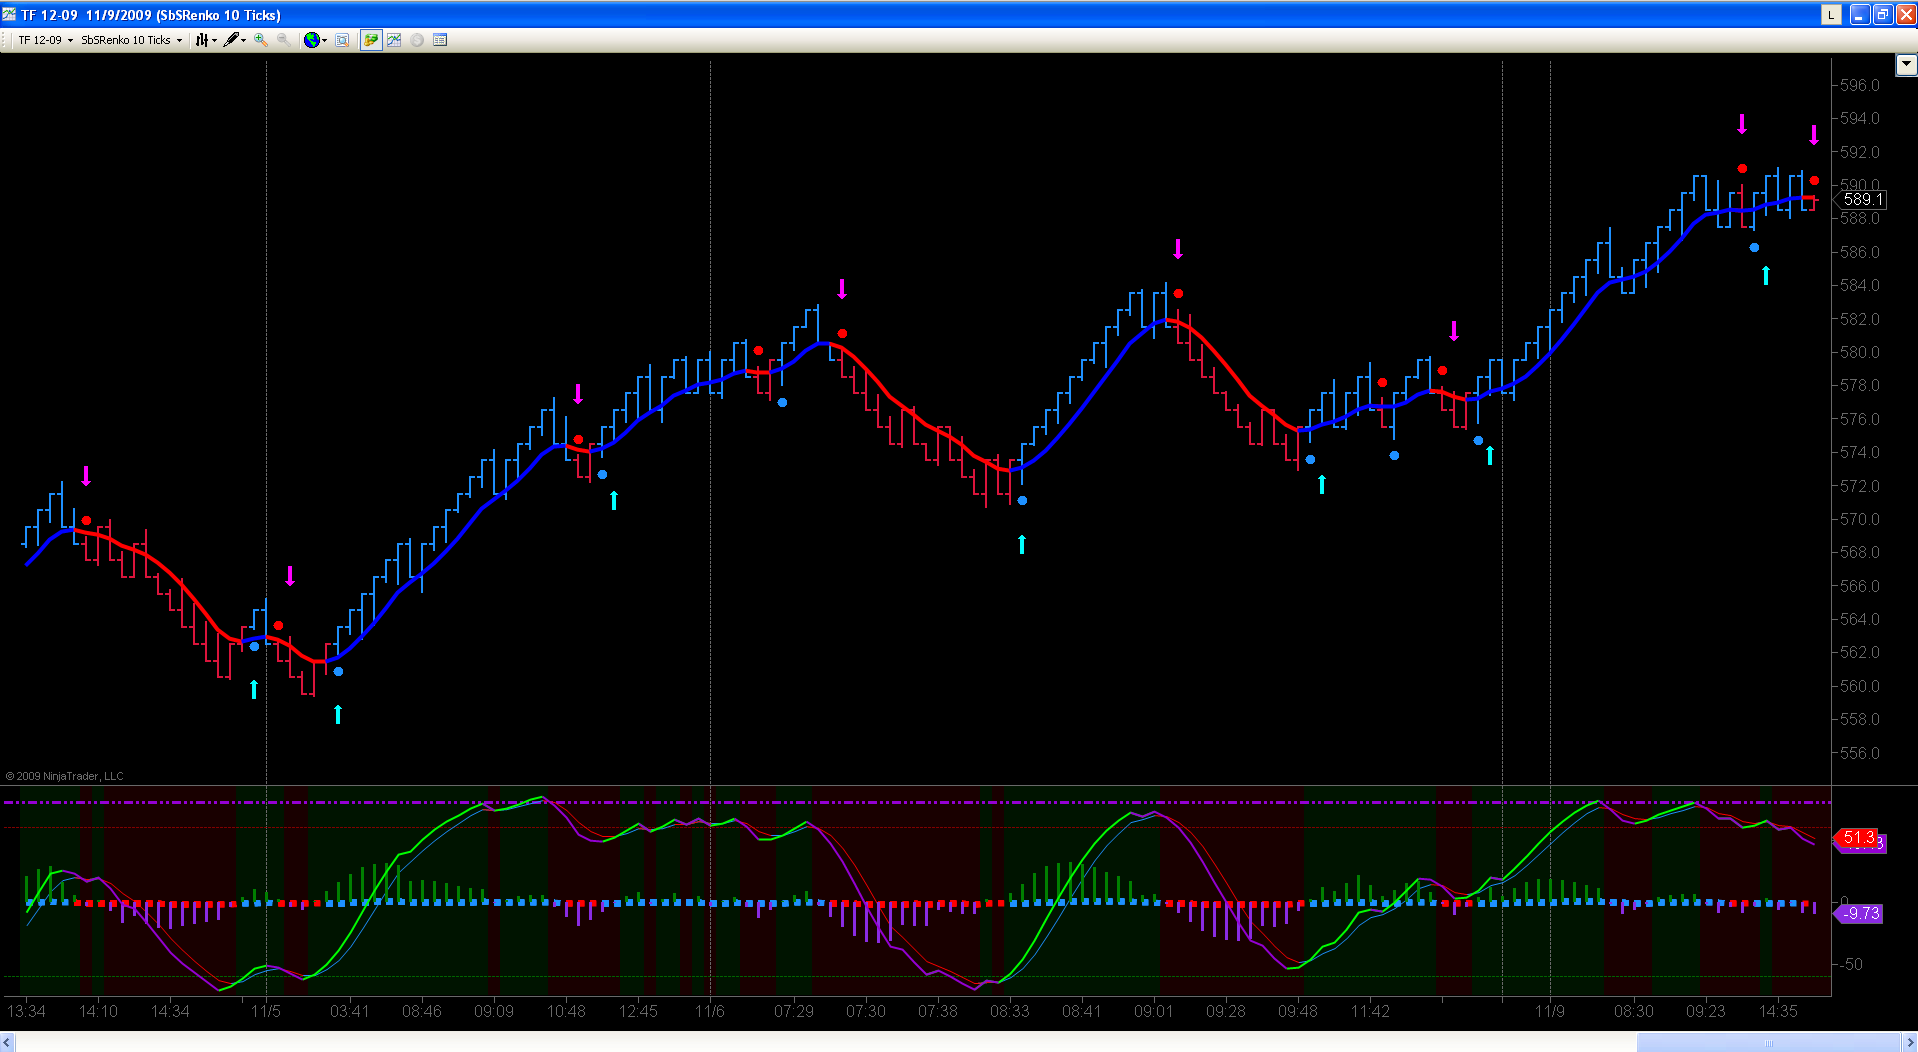Click the 556.0 price axis label

tap(1860, 753)
